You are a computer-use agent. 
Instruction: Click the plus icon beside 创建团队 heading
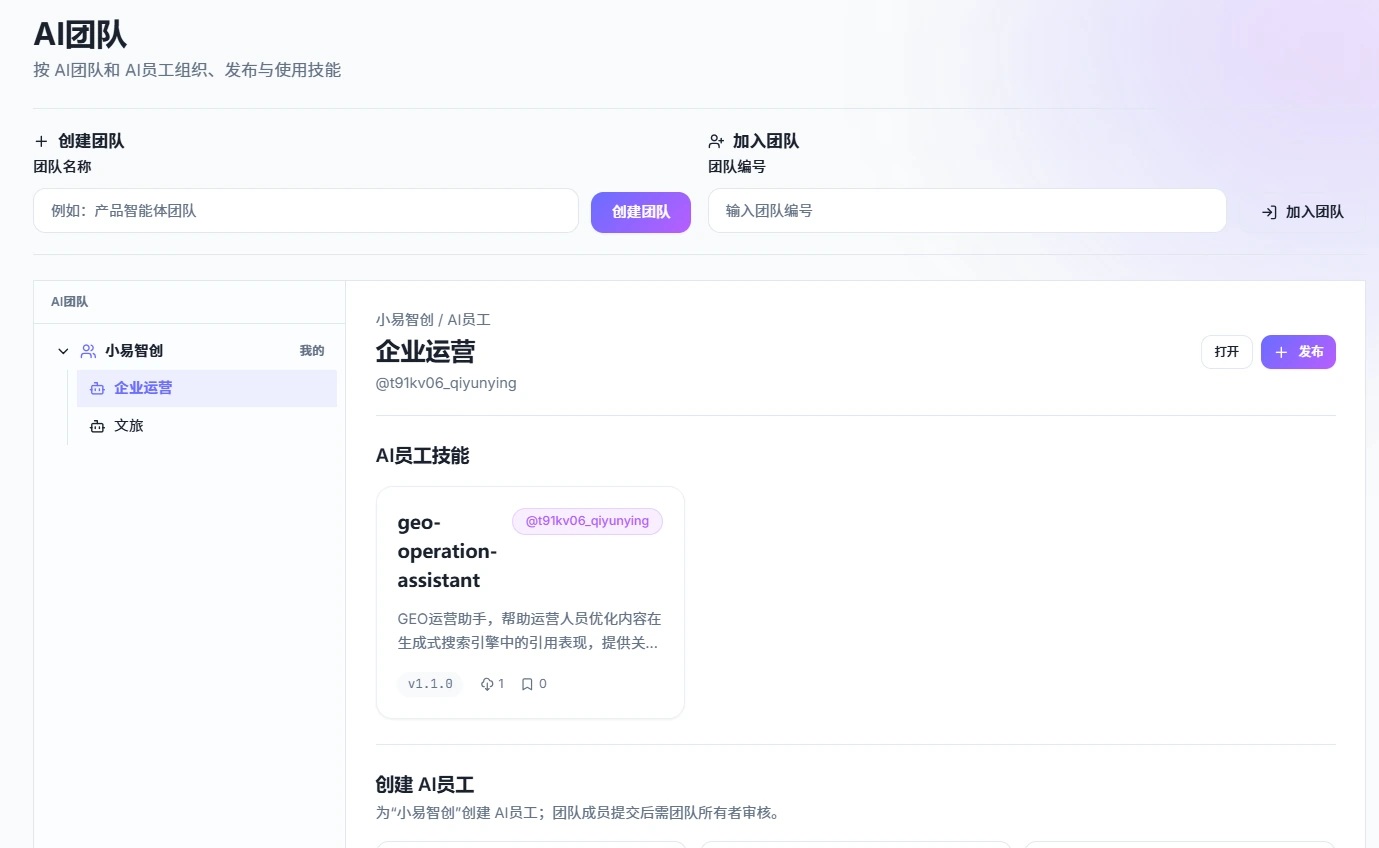[41, 141]
